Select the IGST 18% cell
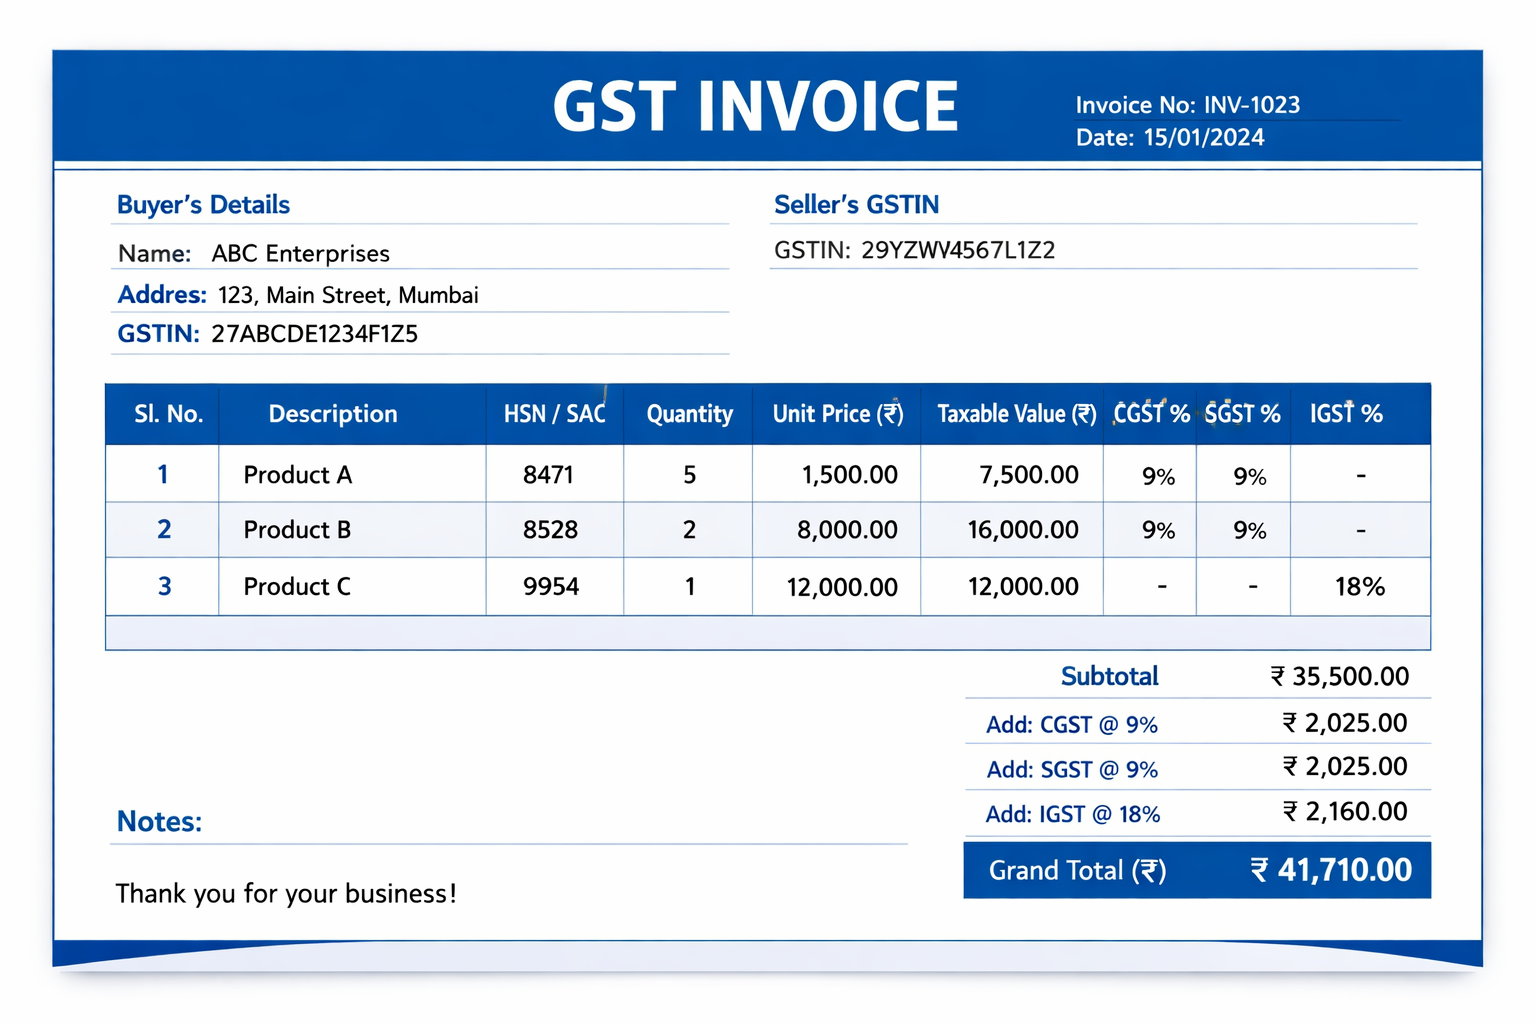 (1359, 586)
